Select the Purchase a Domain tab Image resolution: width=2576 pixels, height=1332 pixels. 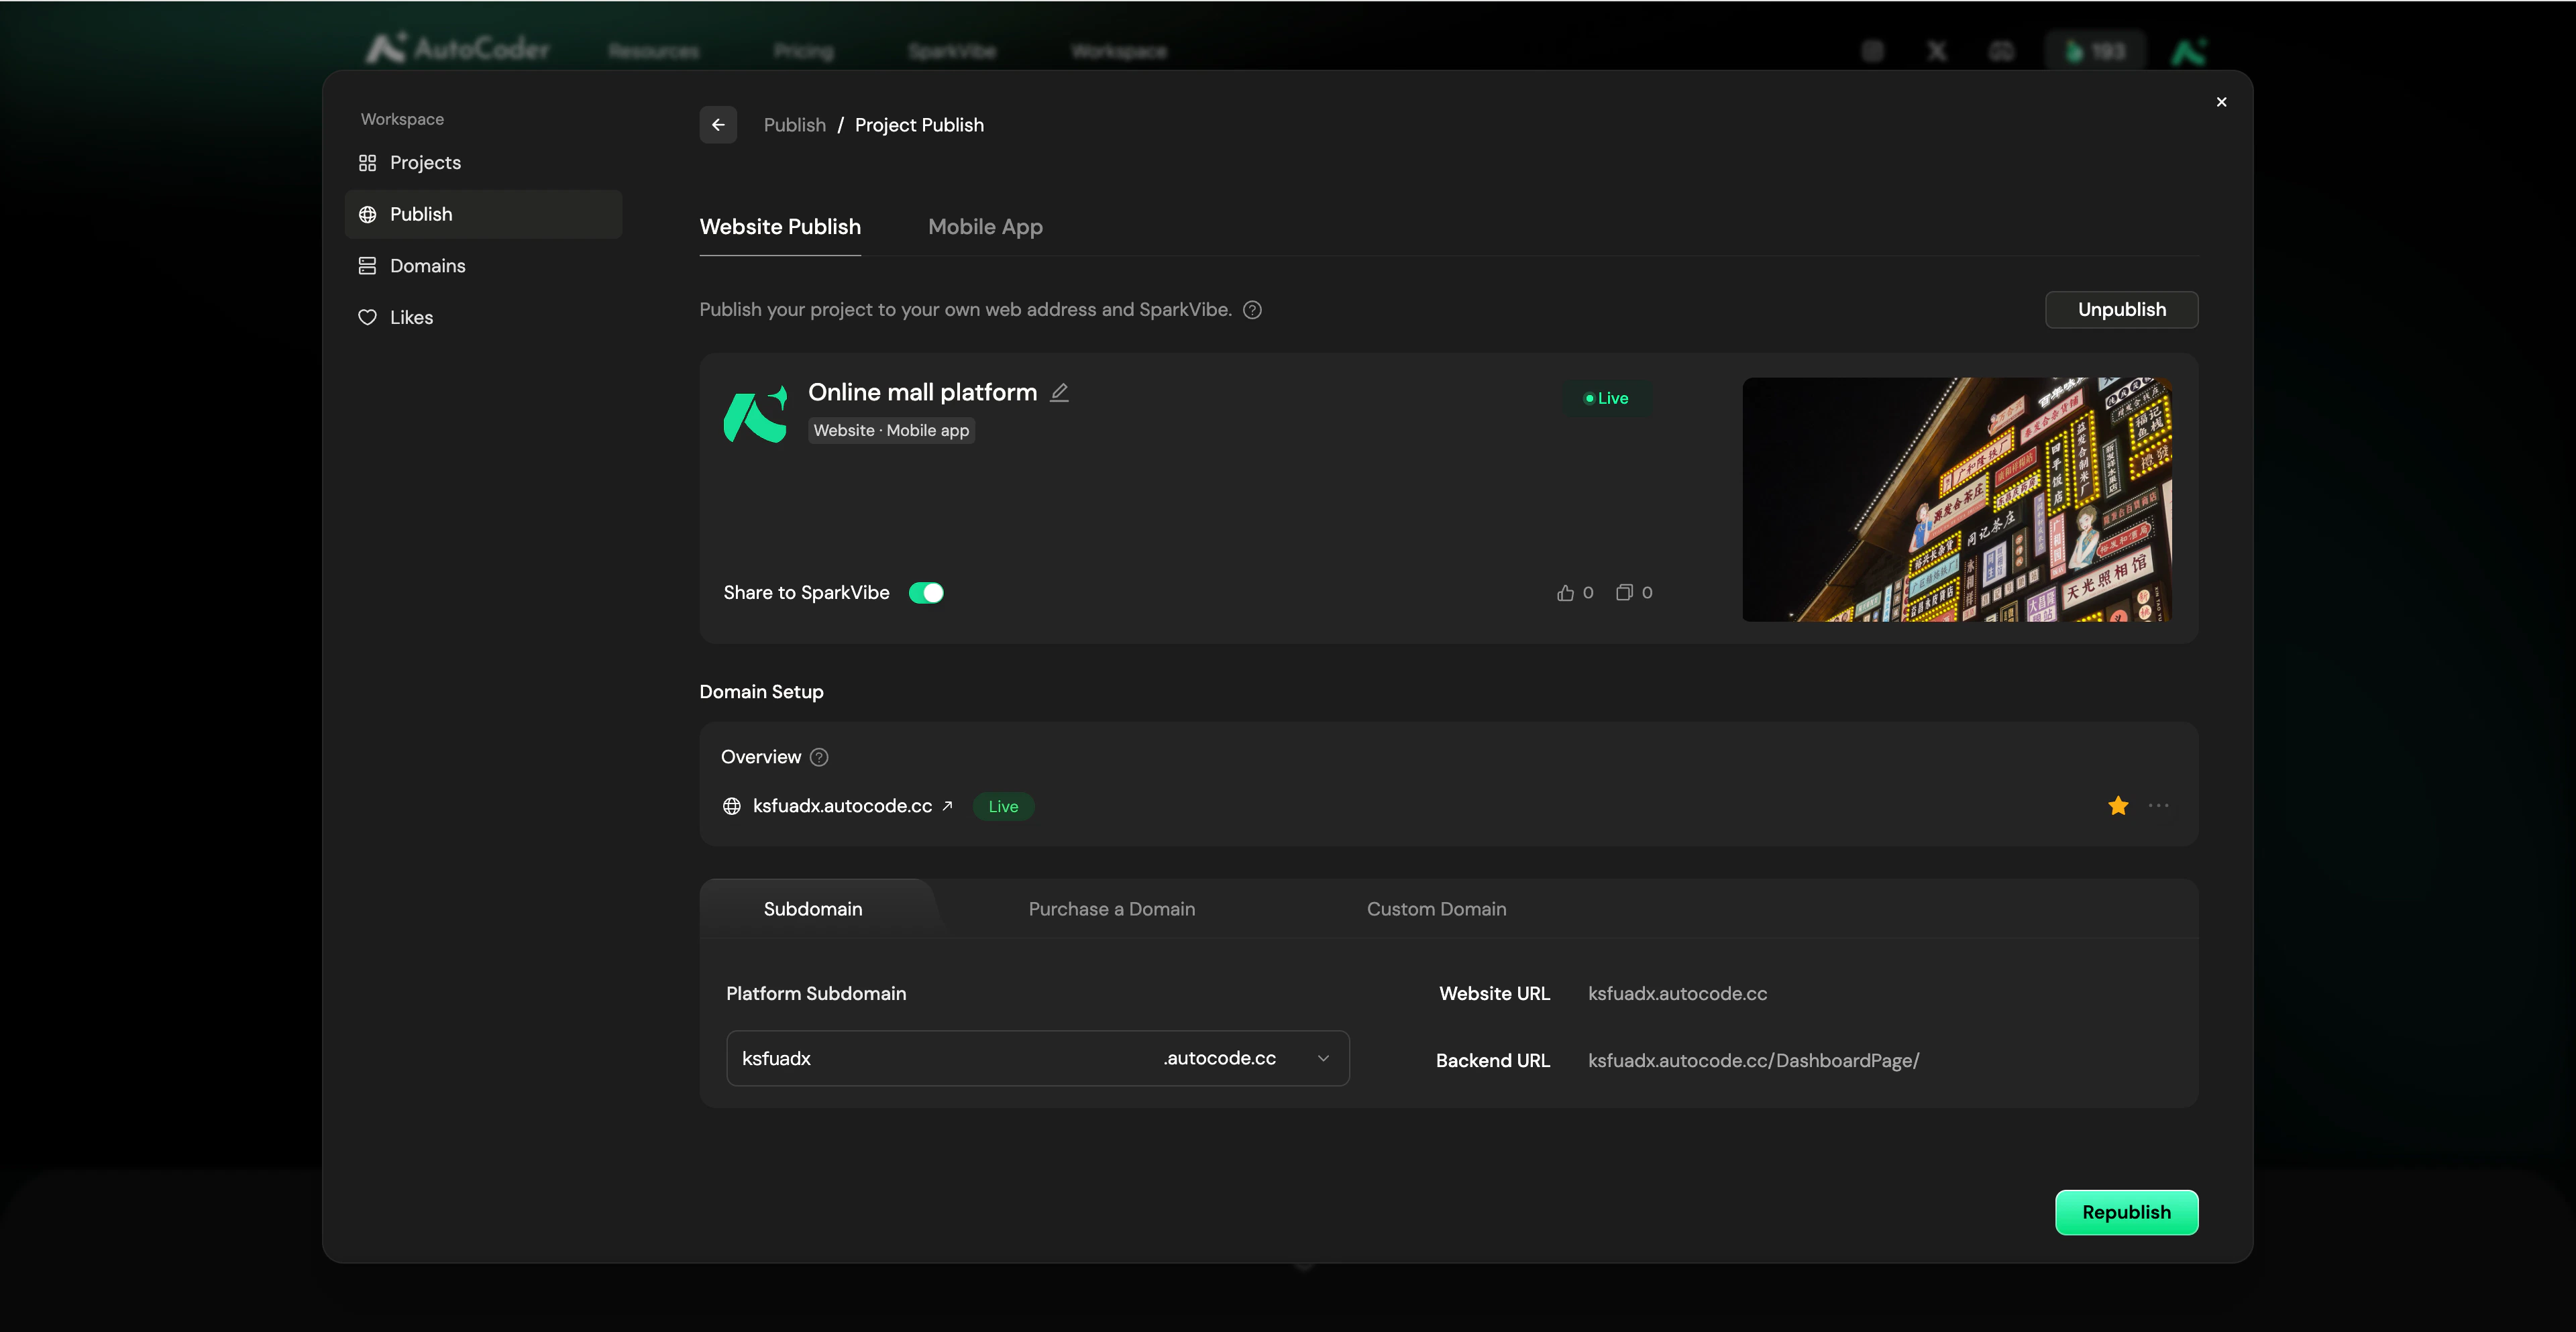point(1111,909)
